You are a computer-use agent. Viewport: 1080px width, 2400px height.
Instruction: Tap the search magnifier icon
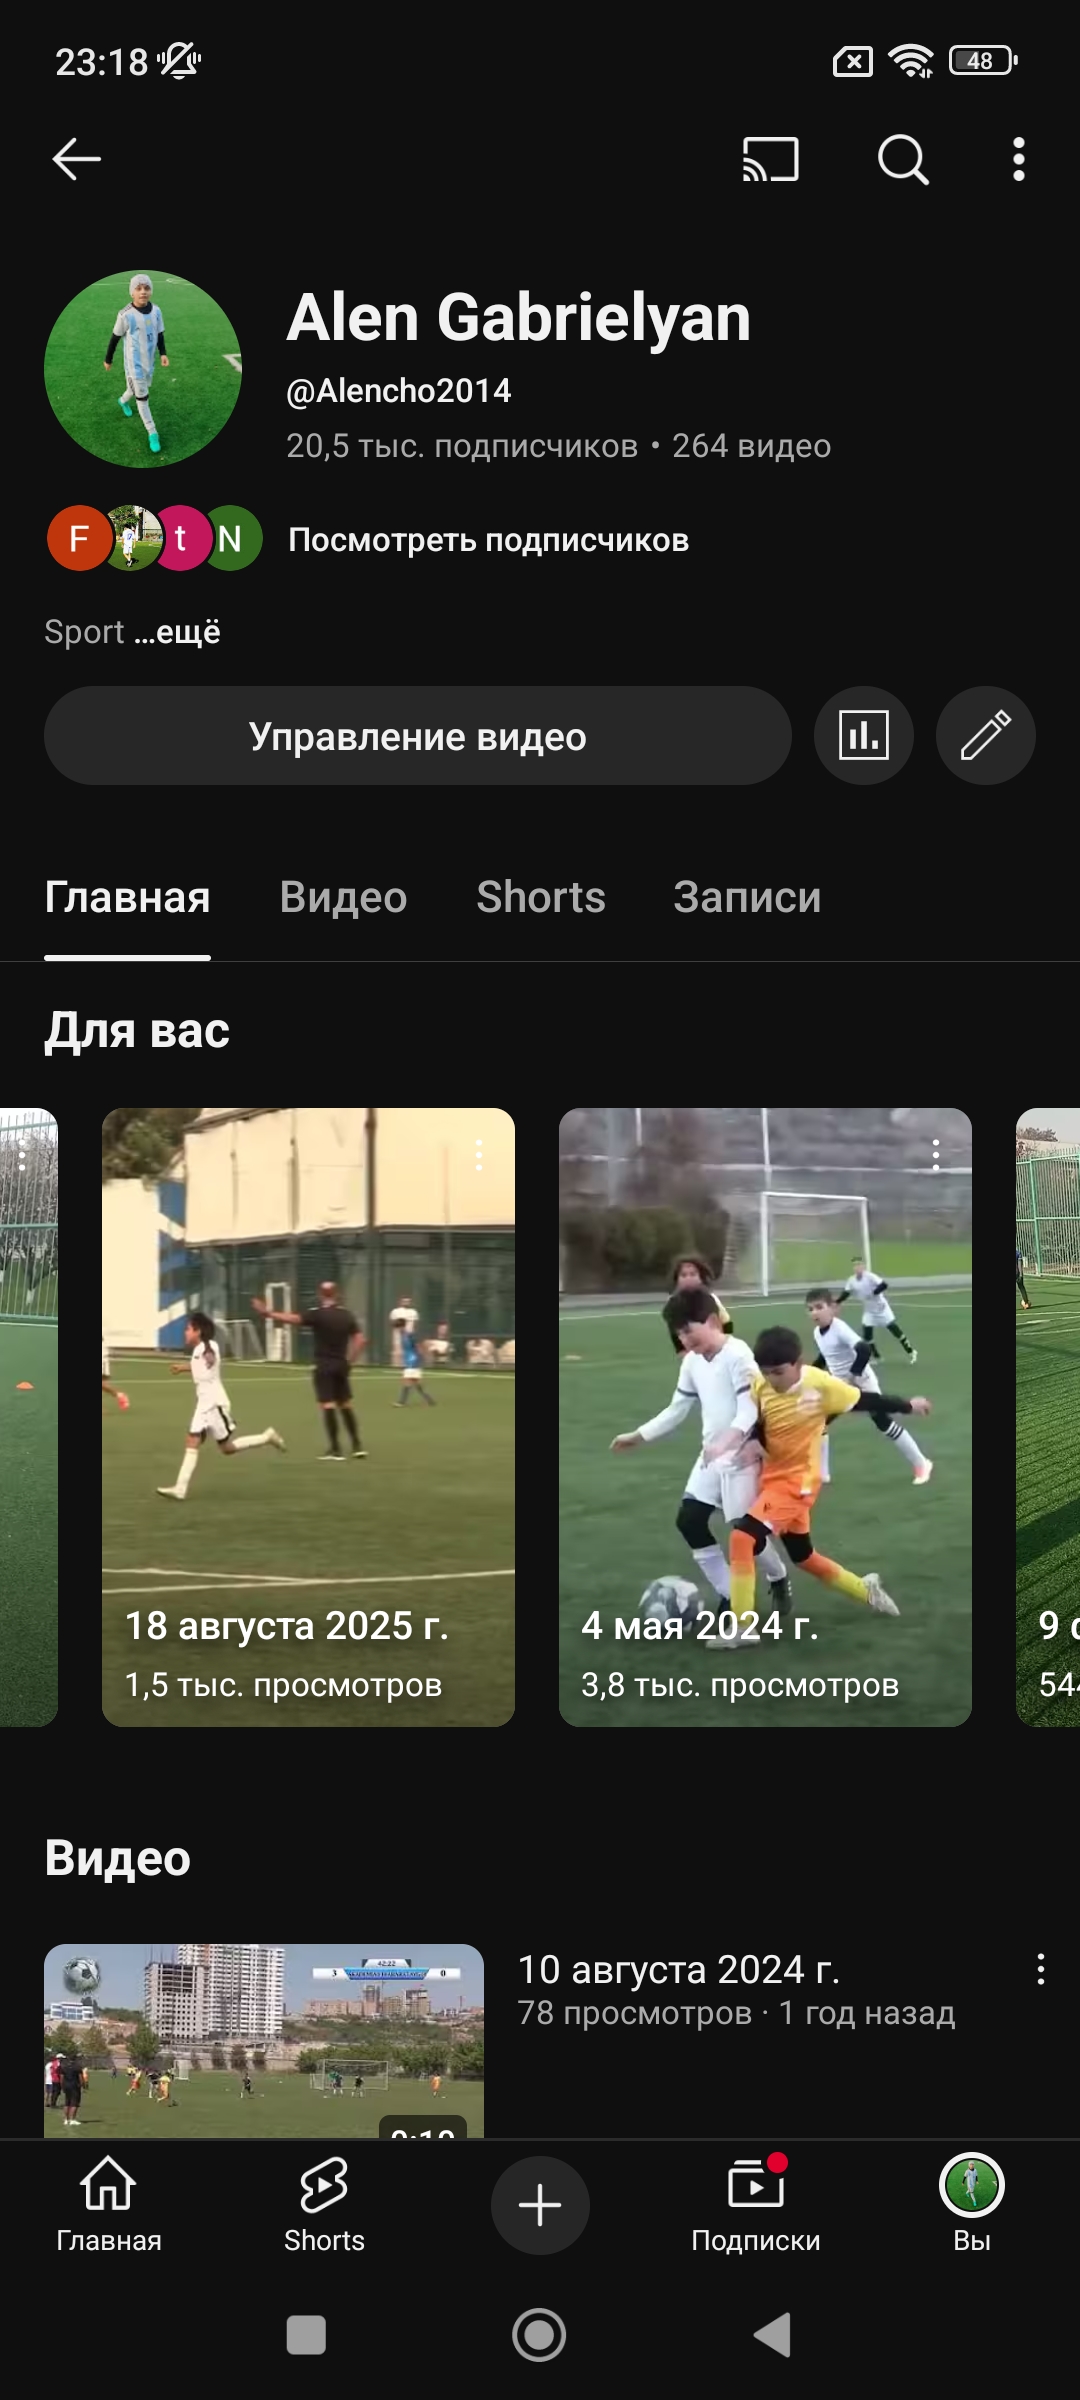click(x=903, y=159)
